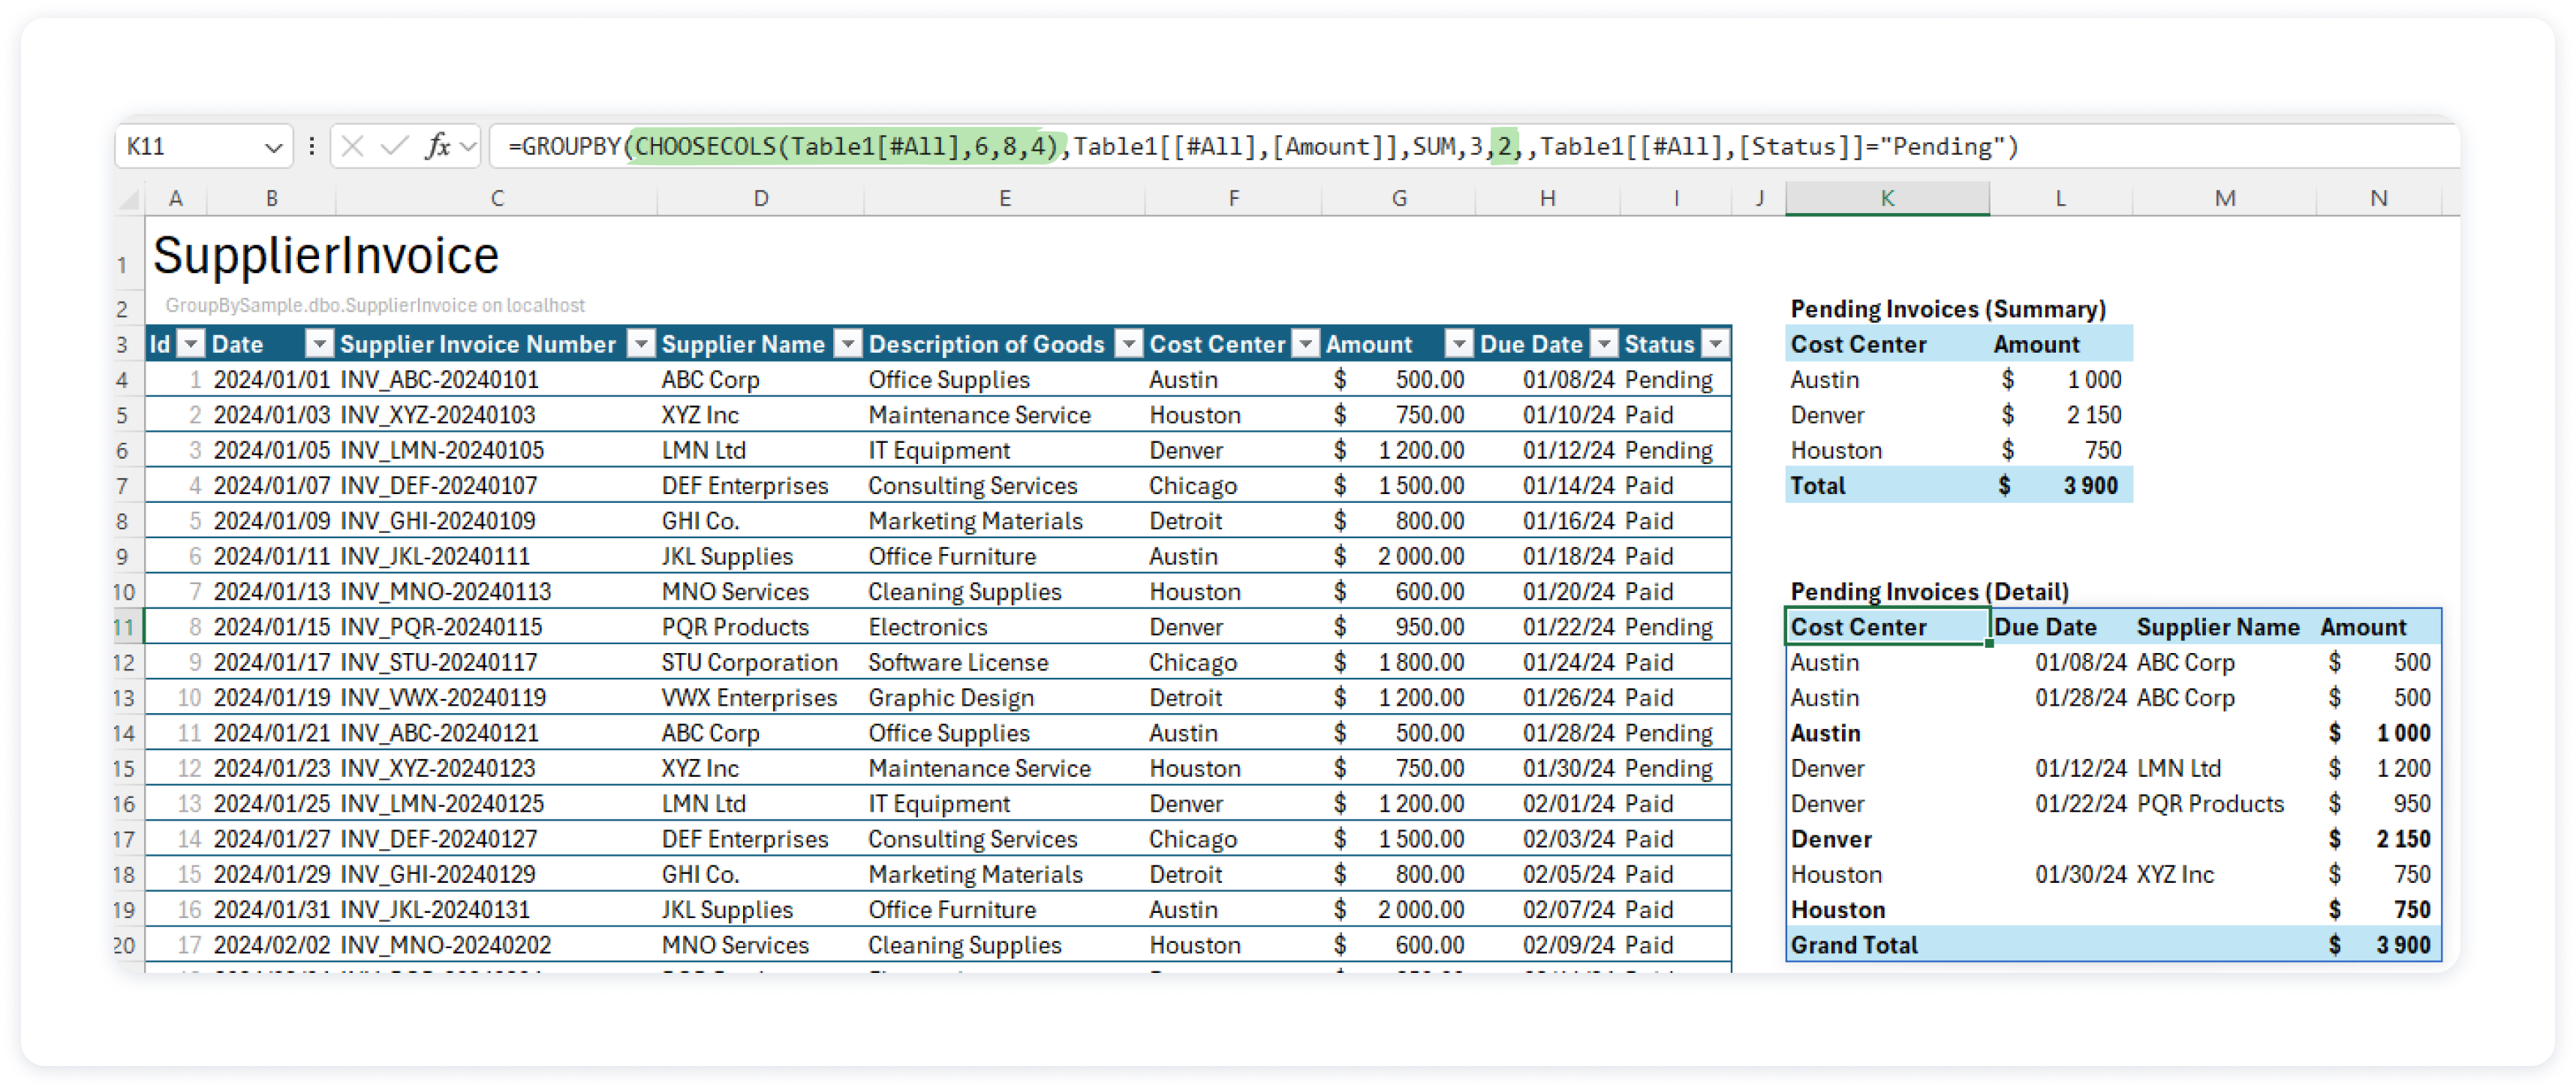Click the SupplierInvoice title cell

point(326,255)
